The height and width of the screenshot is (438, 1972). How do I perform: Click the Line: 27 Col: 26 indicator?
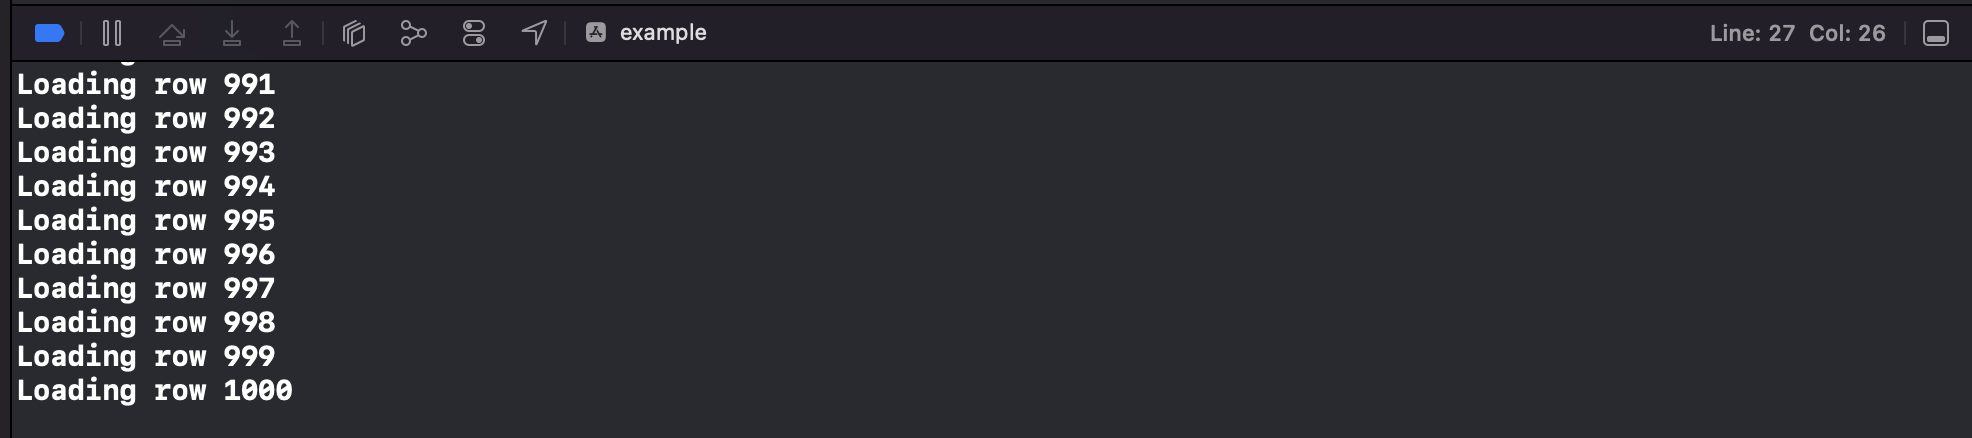click(1797, 33)
